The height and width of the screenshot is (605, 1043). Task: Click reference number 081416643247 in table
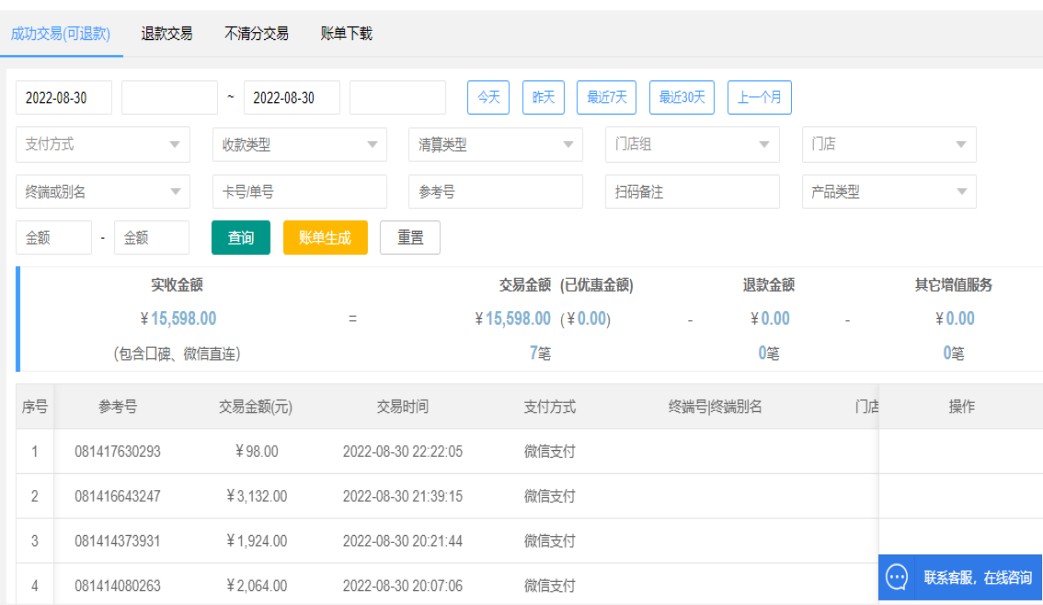coord(117,496)
